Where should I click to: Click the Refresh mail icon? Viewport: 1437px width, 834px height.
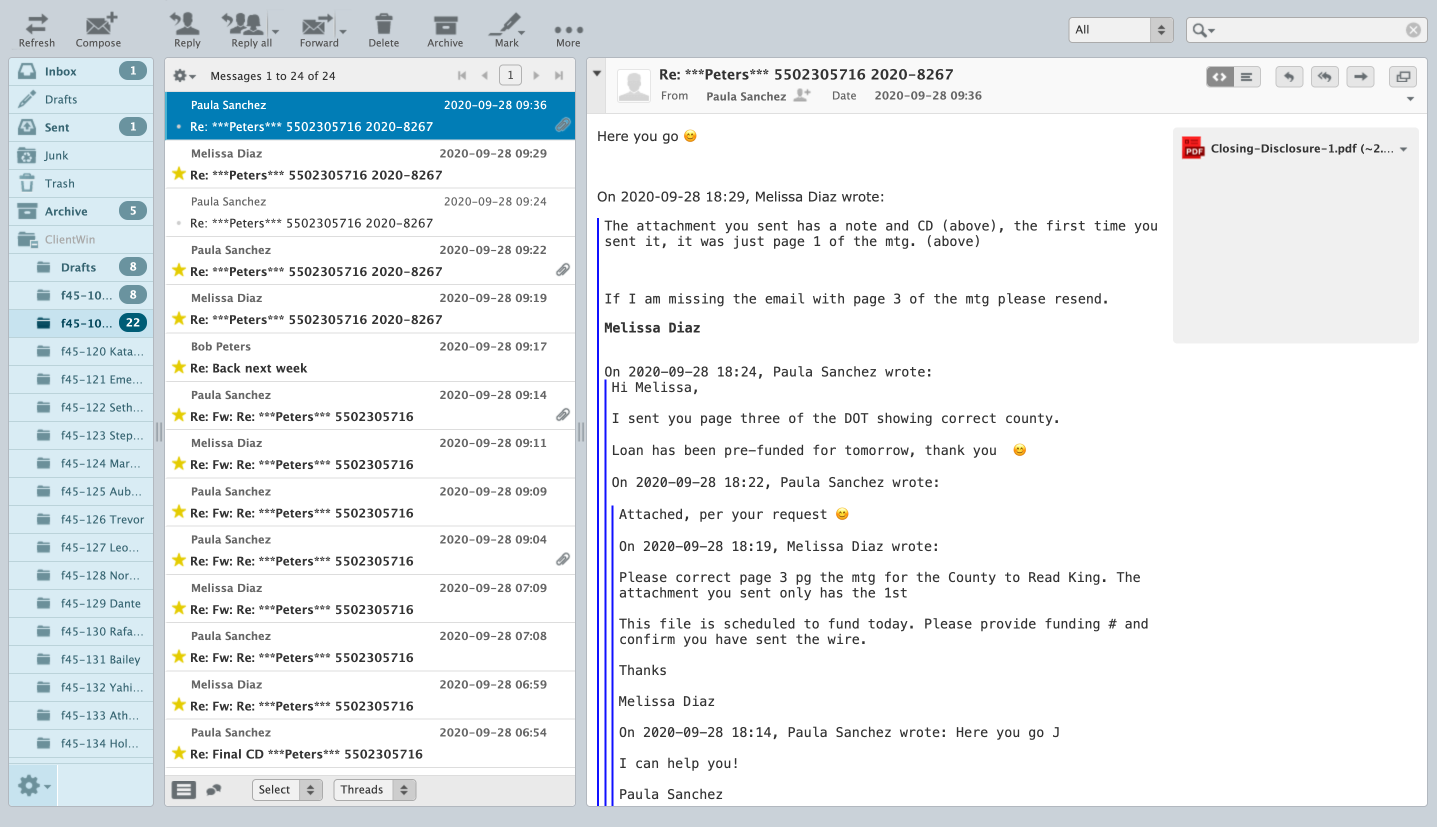coord(37,29)
